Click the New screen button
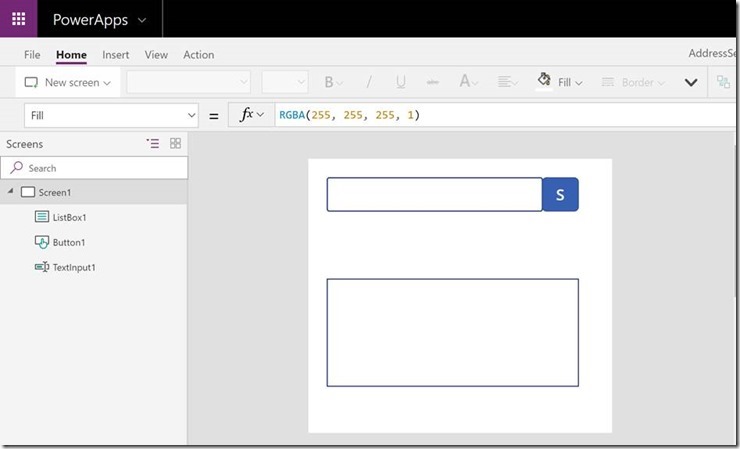This screenshot has width=740, height=449. click(68, 83)
